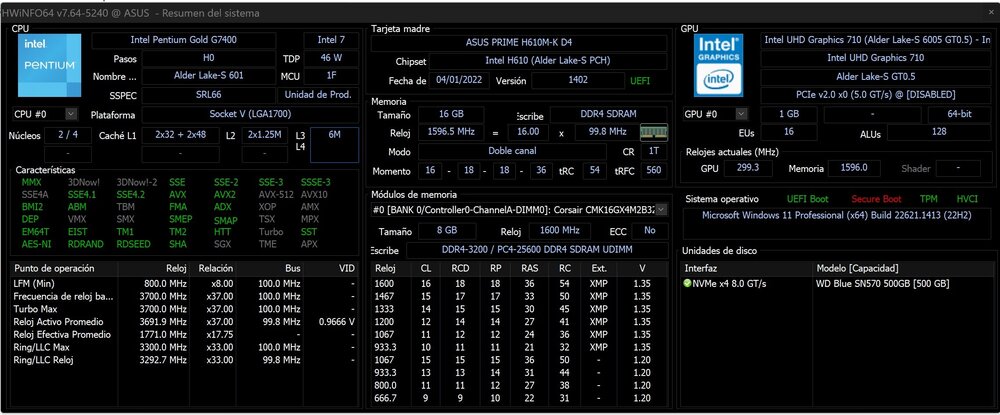
Task: Select the Turbo Max operating point row
Action: pos(184,309)
